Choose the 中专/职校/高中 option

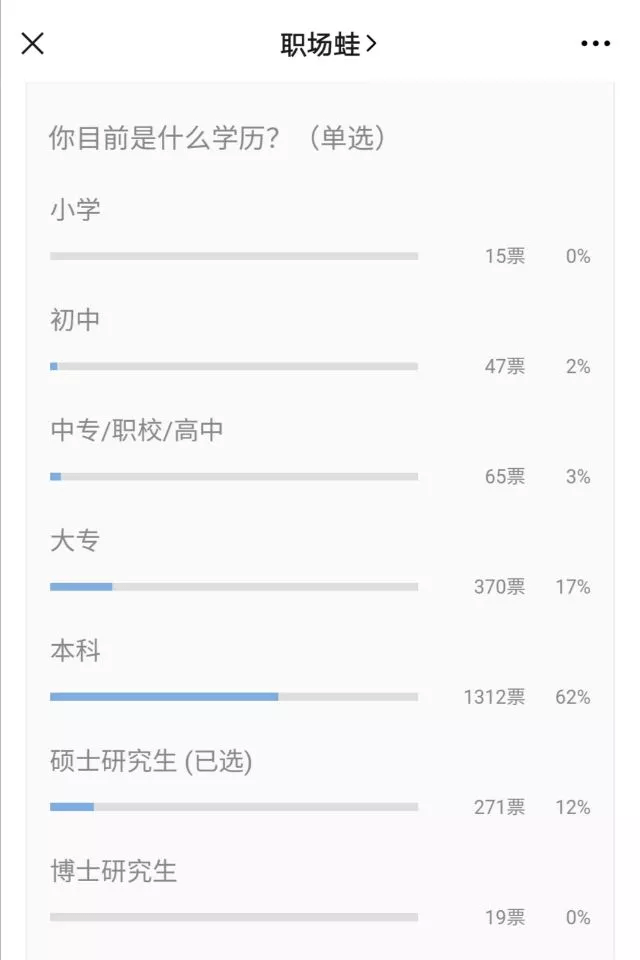[x=137, y=431]
